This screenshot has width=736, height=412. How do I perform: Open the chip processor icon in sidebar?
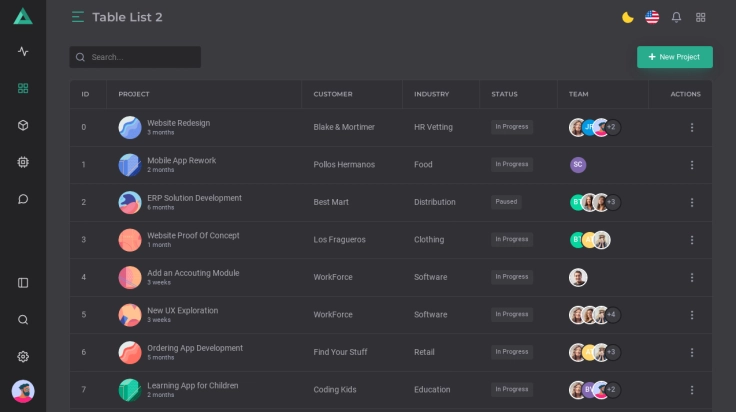click(23, 162)
